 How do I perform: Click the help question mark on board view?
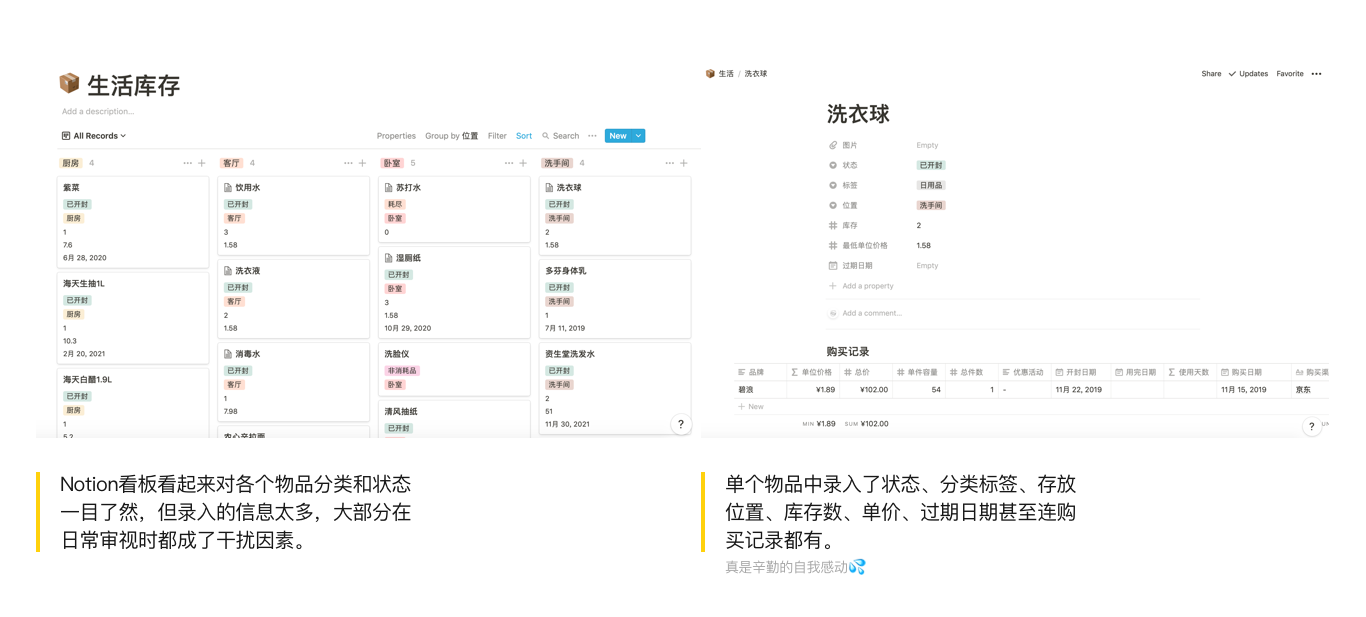681,424
